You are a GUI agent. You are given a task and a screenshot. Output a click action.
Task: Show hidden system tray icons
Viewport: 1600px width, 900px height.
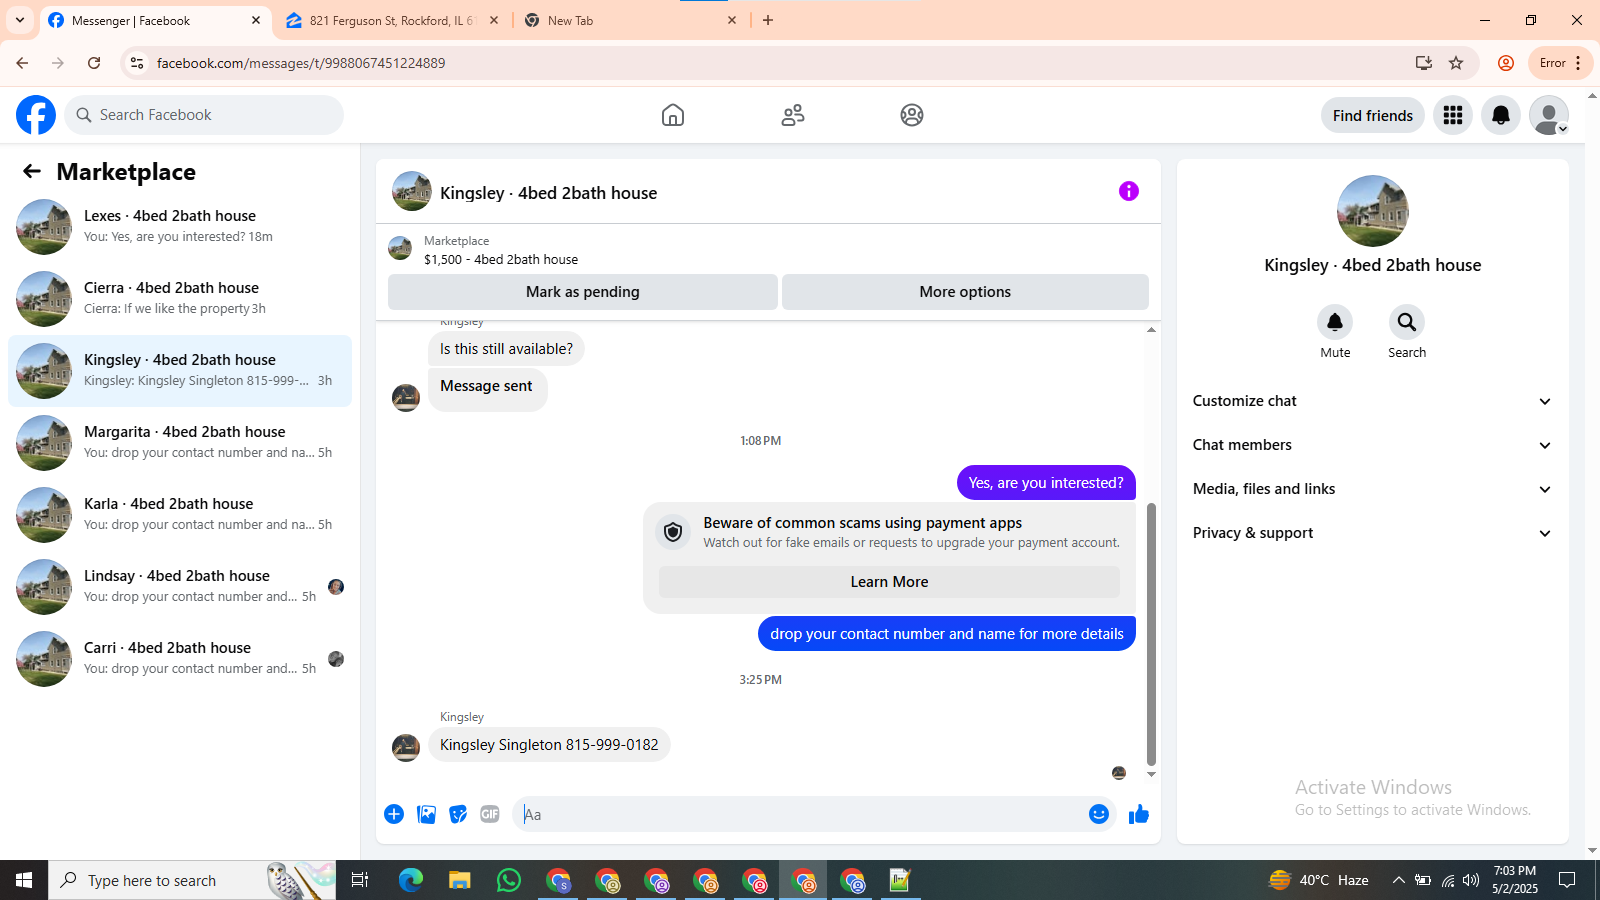click(1398, 880)
